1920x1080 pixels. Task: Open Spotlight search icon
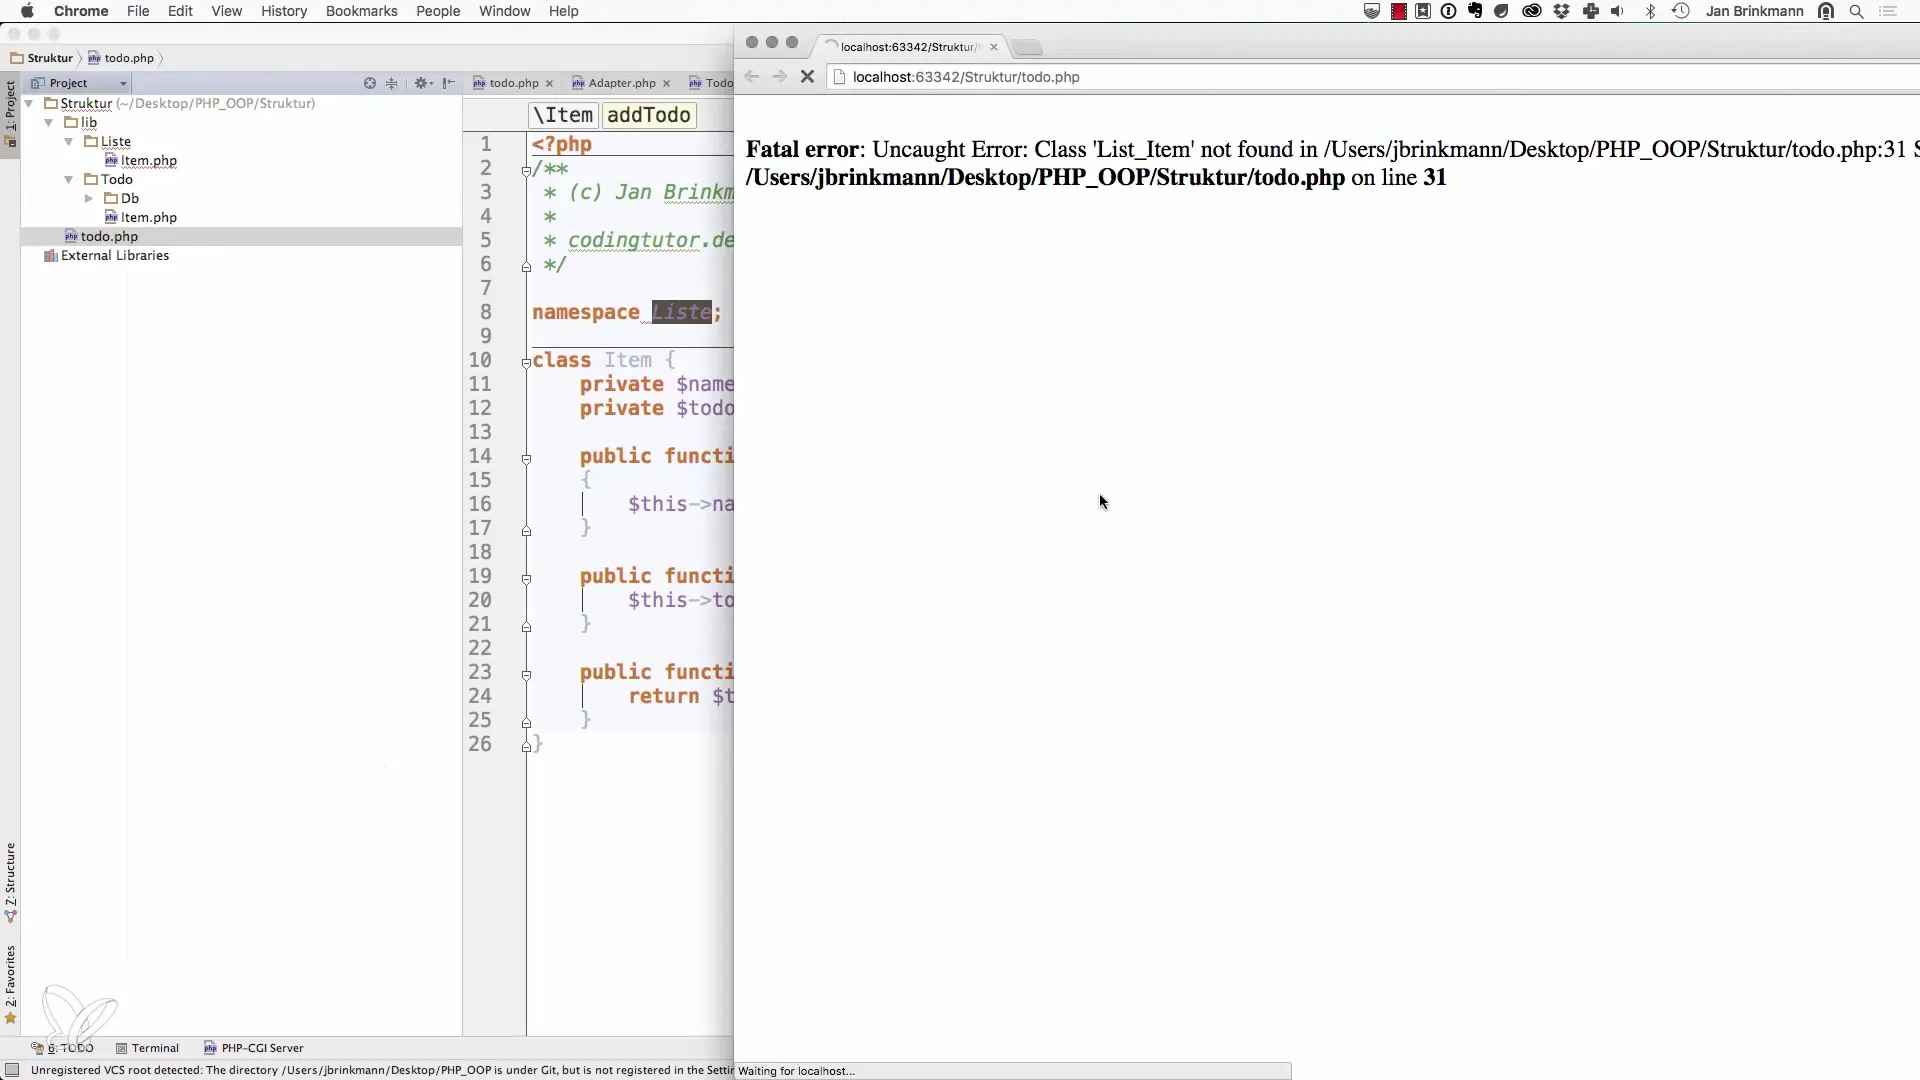(1857, 11)
